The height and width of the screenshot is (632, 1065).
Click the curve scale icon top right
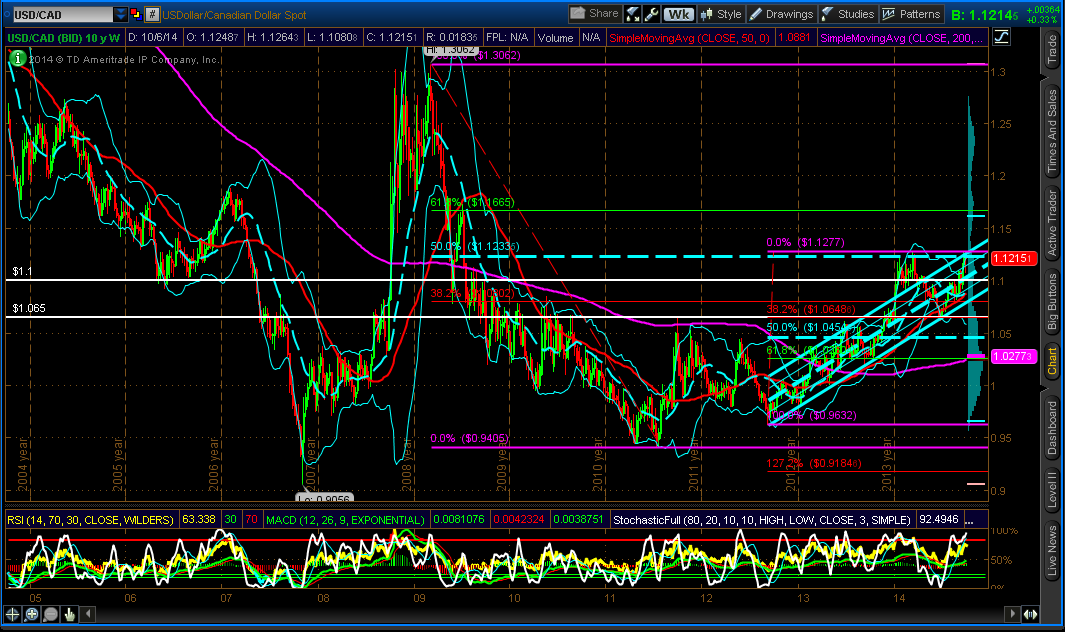point(1001,37)
